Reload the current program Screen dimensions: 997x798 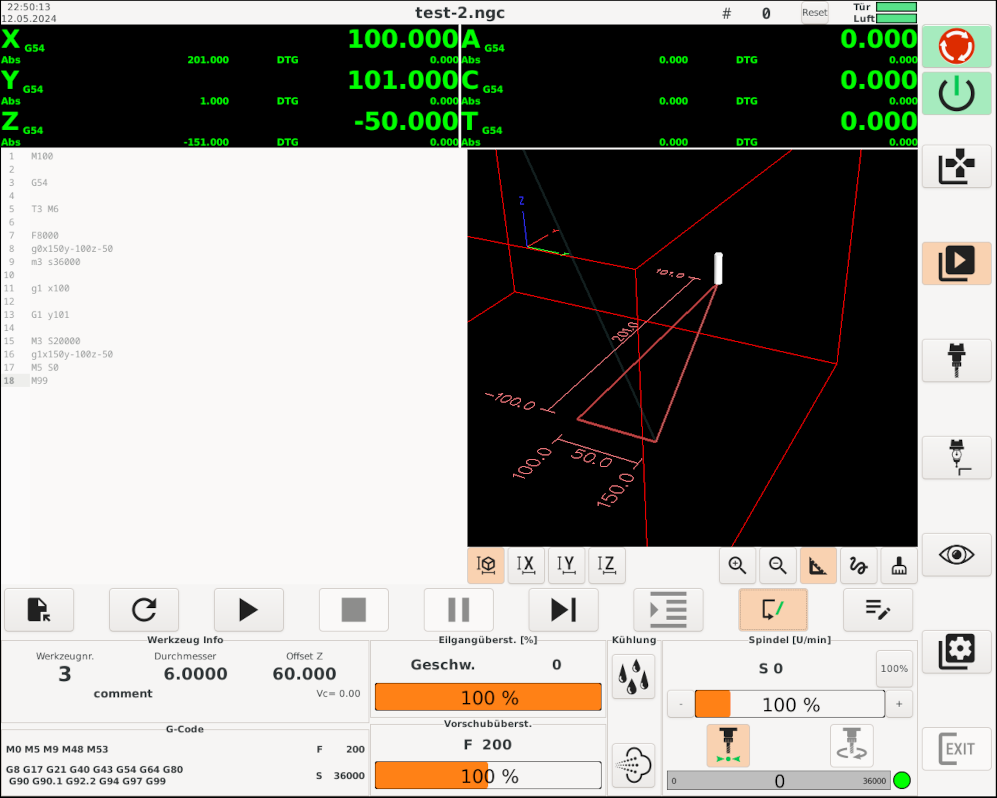click(144, 610)
